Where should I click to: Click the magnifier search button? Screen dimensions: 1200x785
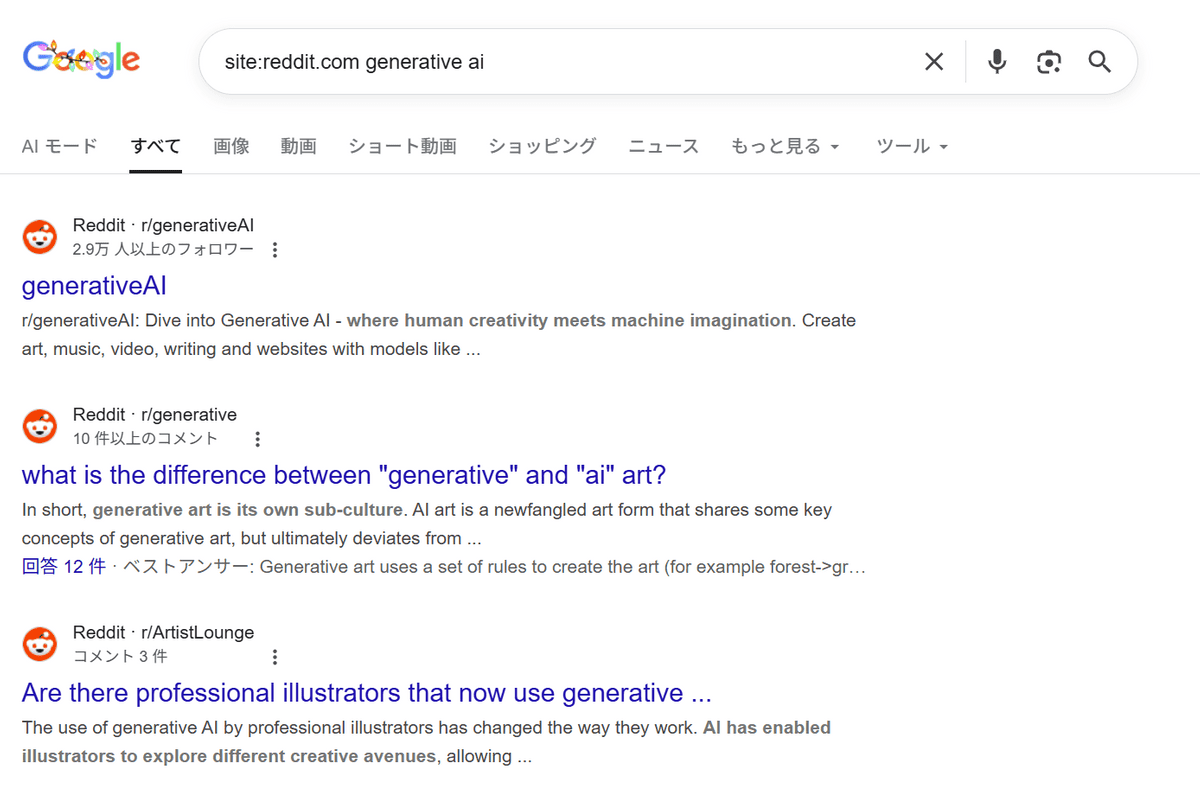[1099, 62]
